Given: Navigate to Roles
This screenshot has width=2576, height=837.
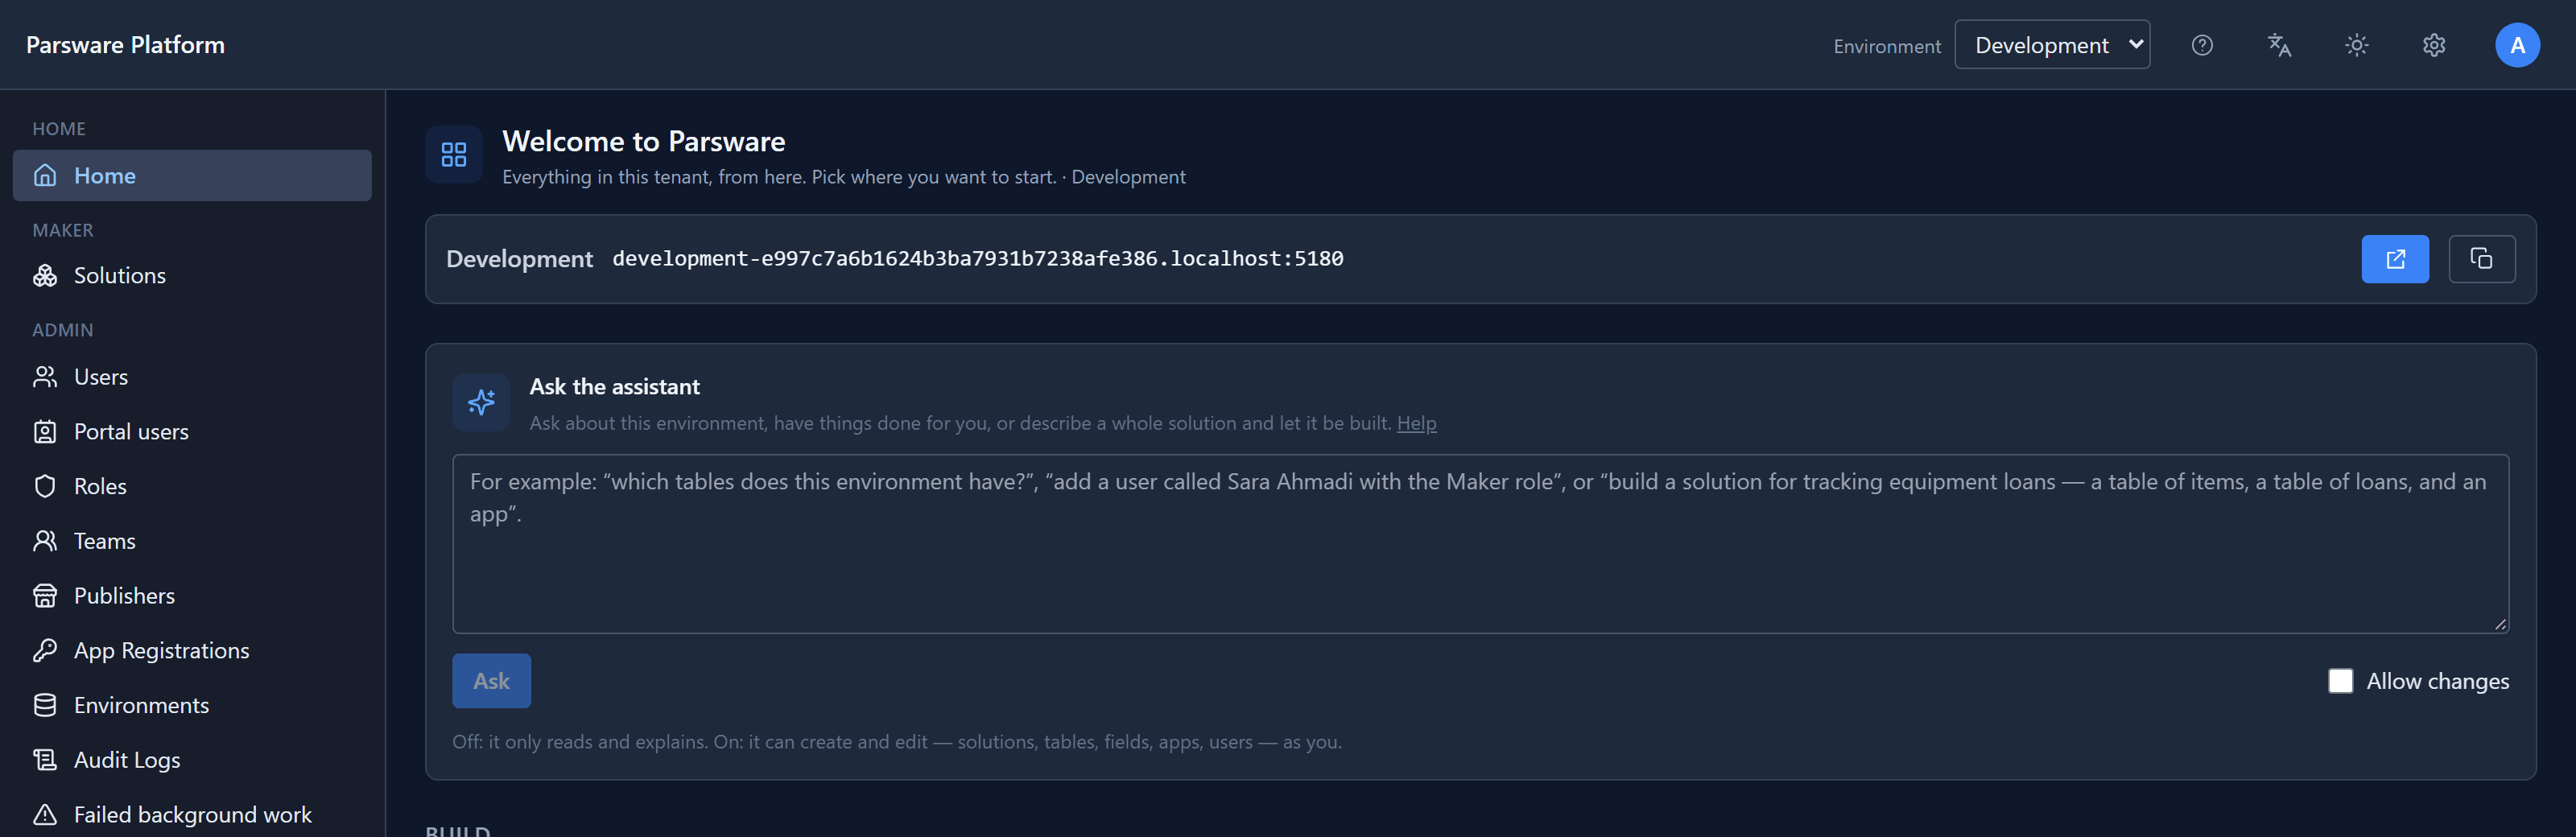Looking at the screenshot, I should tap(192, 486).
